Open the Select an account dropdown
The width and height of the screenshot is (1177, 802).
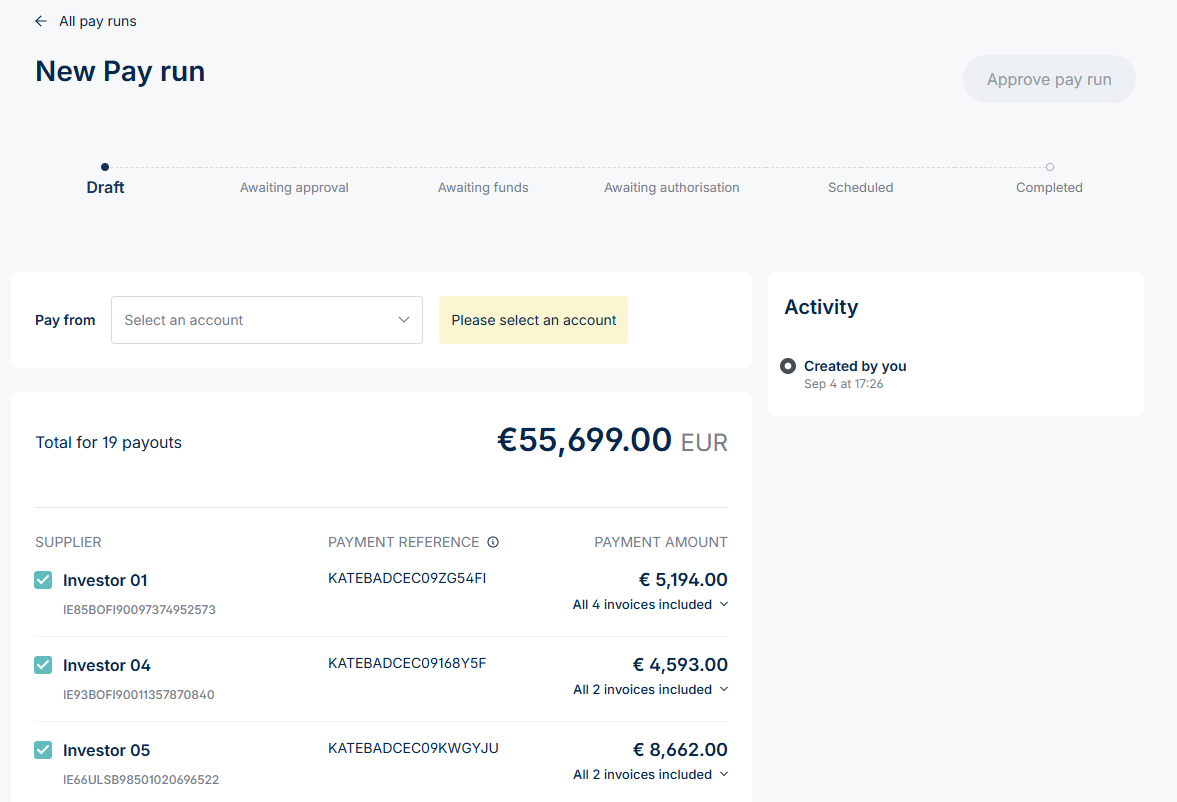[x=266, y=320]
